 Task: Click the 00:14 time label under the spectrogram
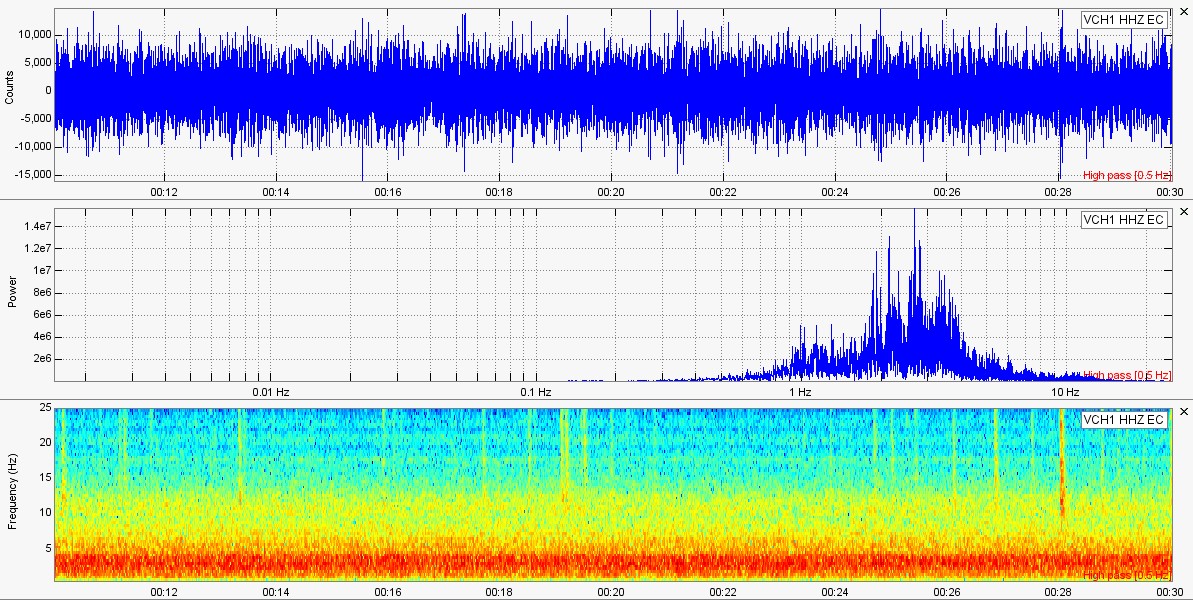(275, 592)
